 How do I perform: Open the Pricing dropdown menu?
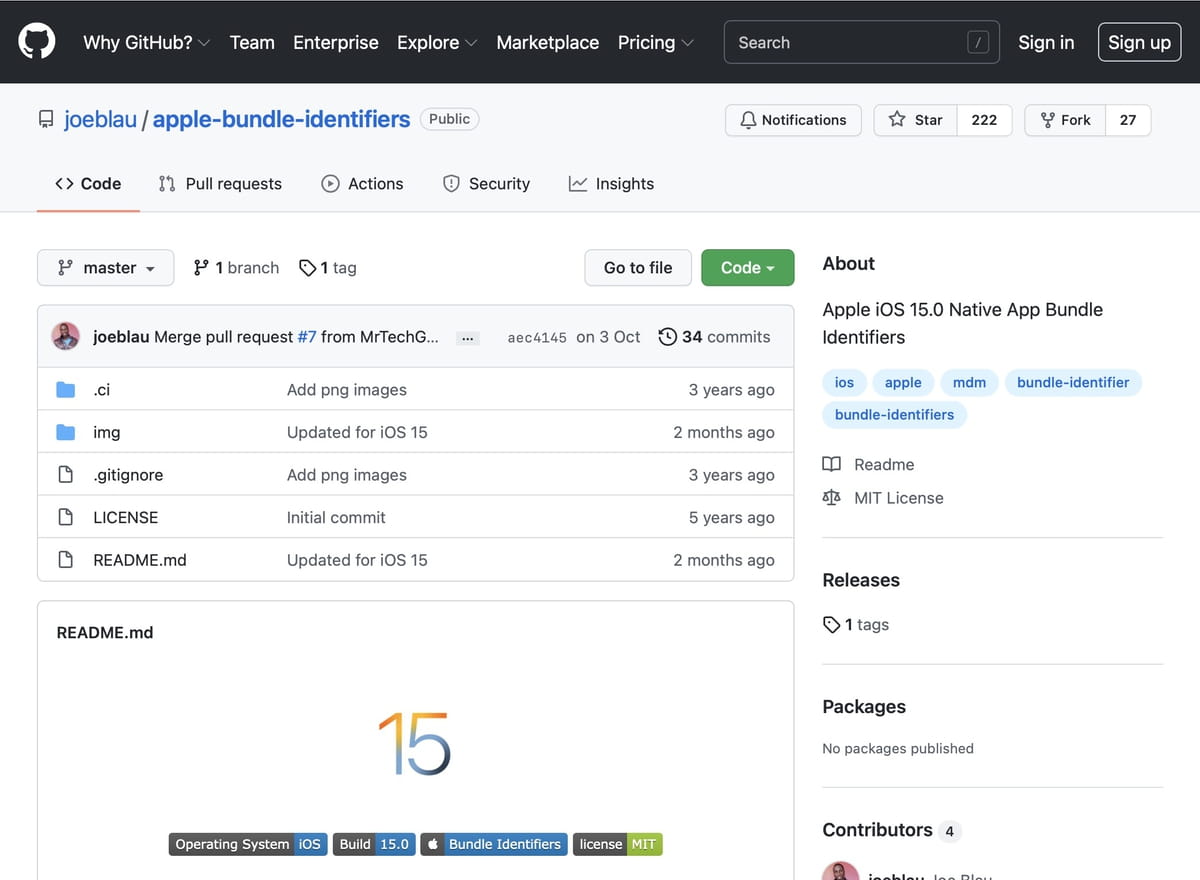[656, 42]
